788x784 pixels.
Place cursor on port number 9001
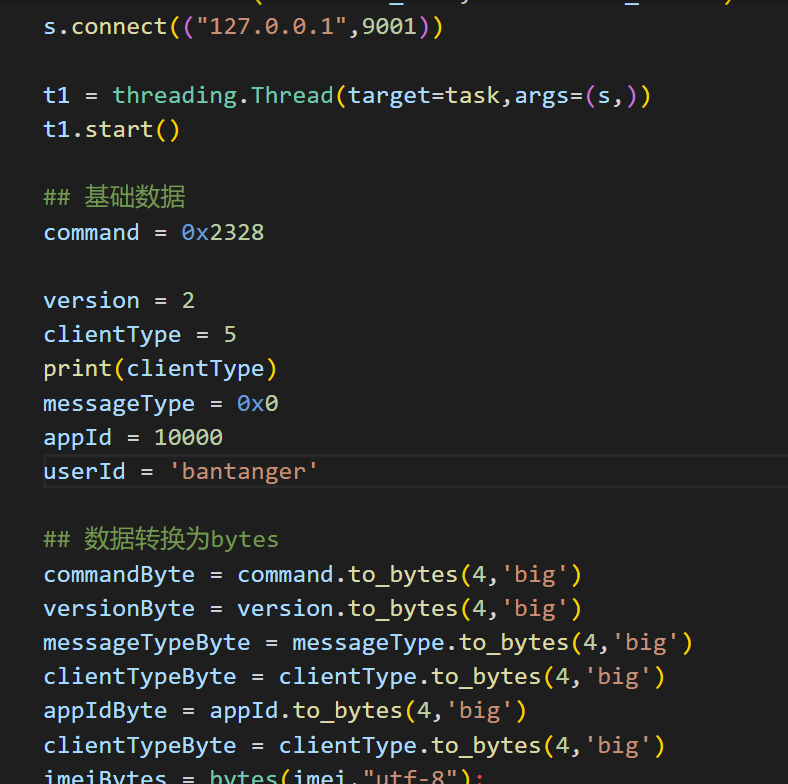click(x=389, y=27)
